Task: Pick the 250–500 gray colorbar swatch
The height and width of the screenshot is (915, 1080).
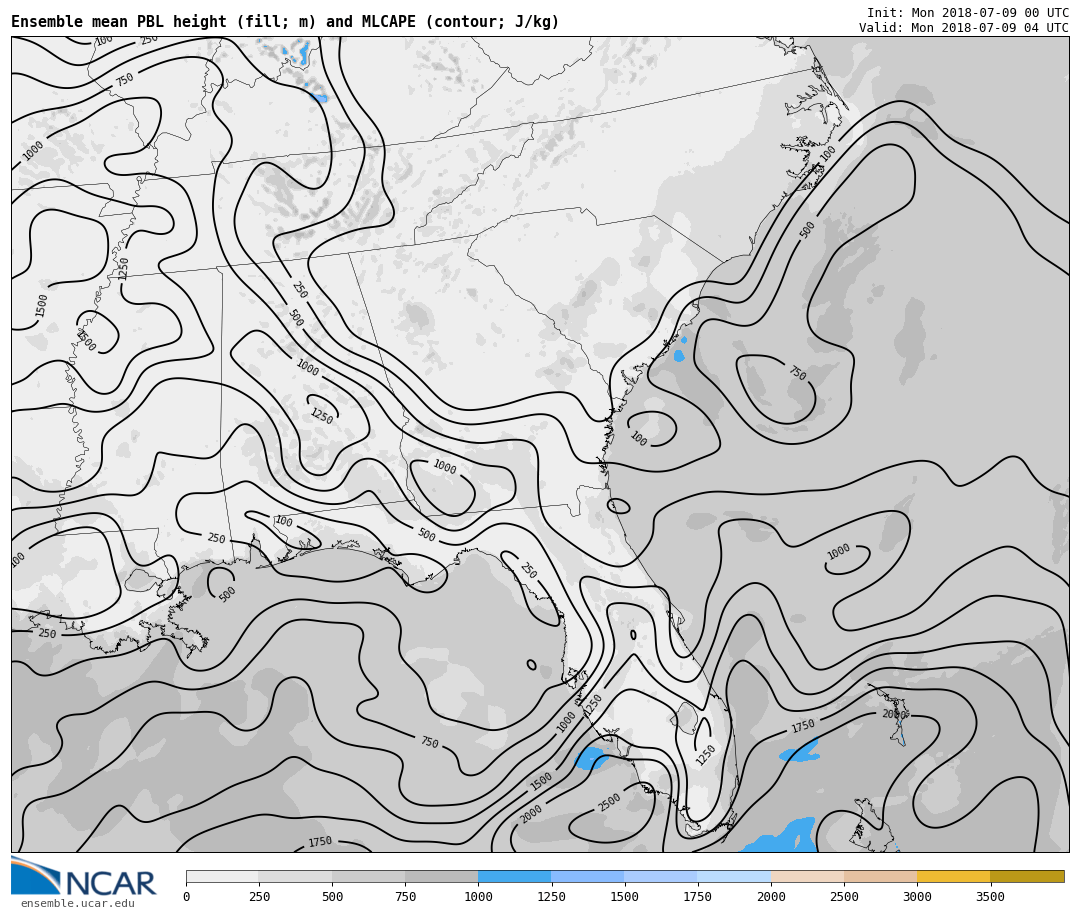Action: click(295, 876)
